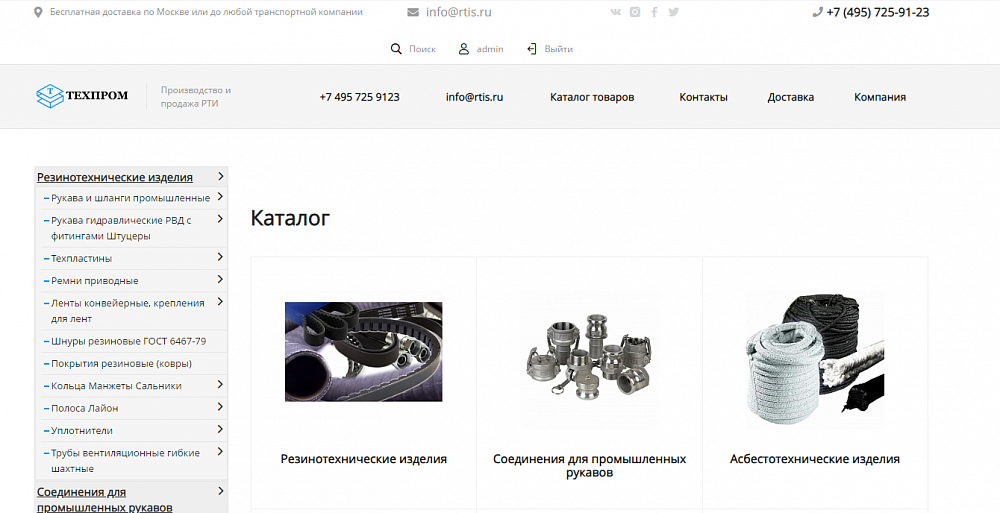Expand Ленты конвейерные chevron
The image size is (1000, 513).
point(220,302)
